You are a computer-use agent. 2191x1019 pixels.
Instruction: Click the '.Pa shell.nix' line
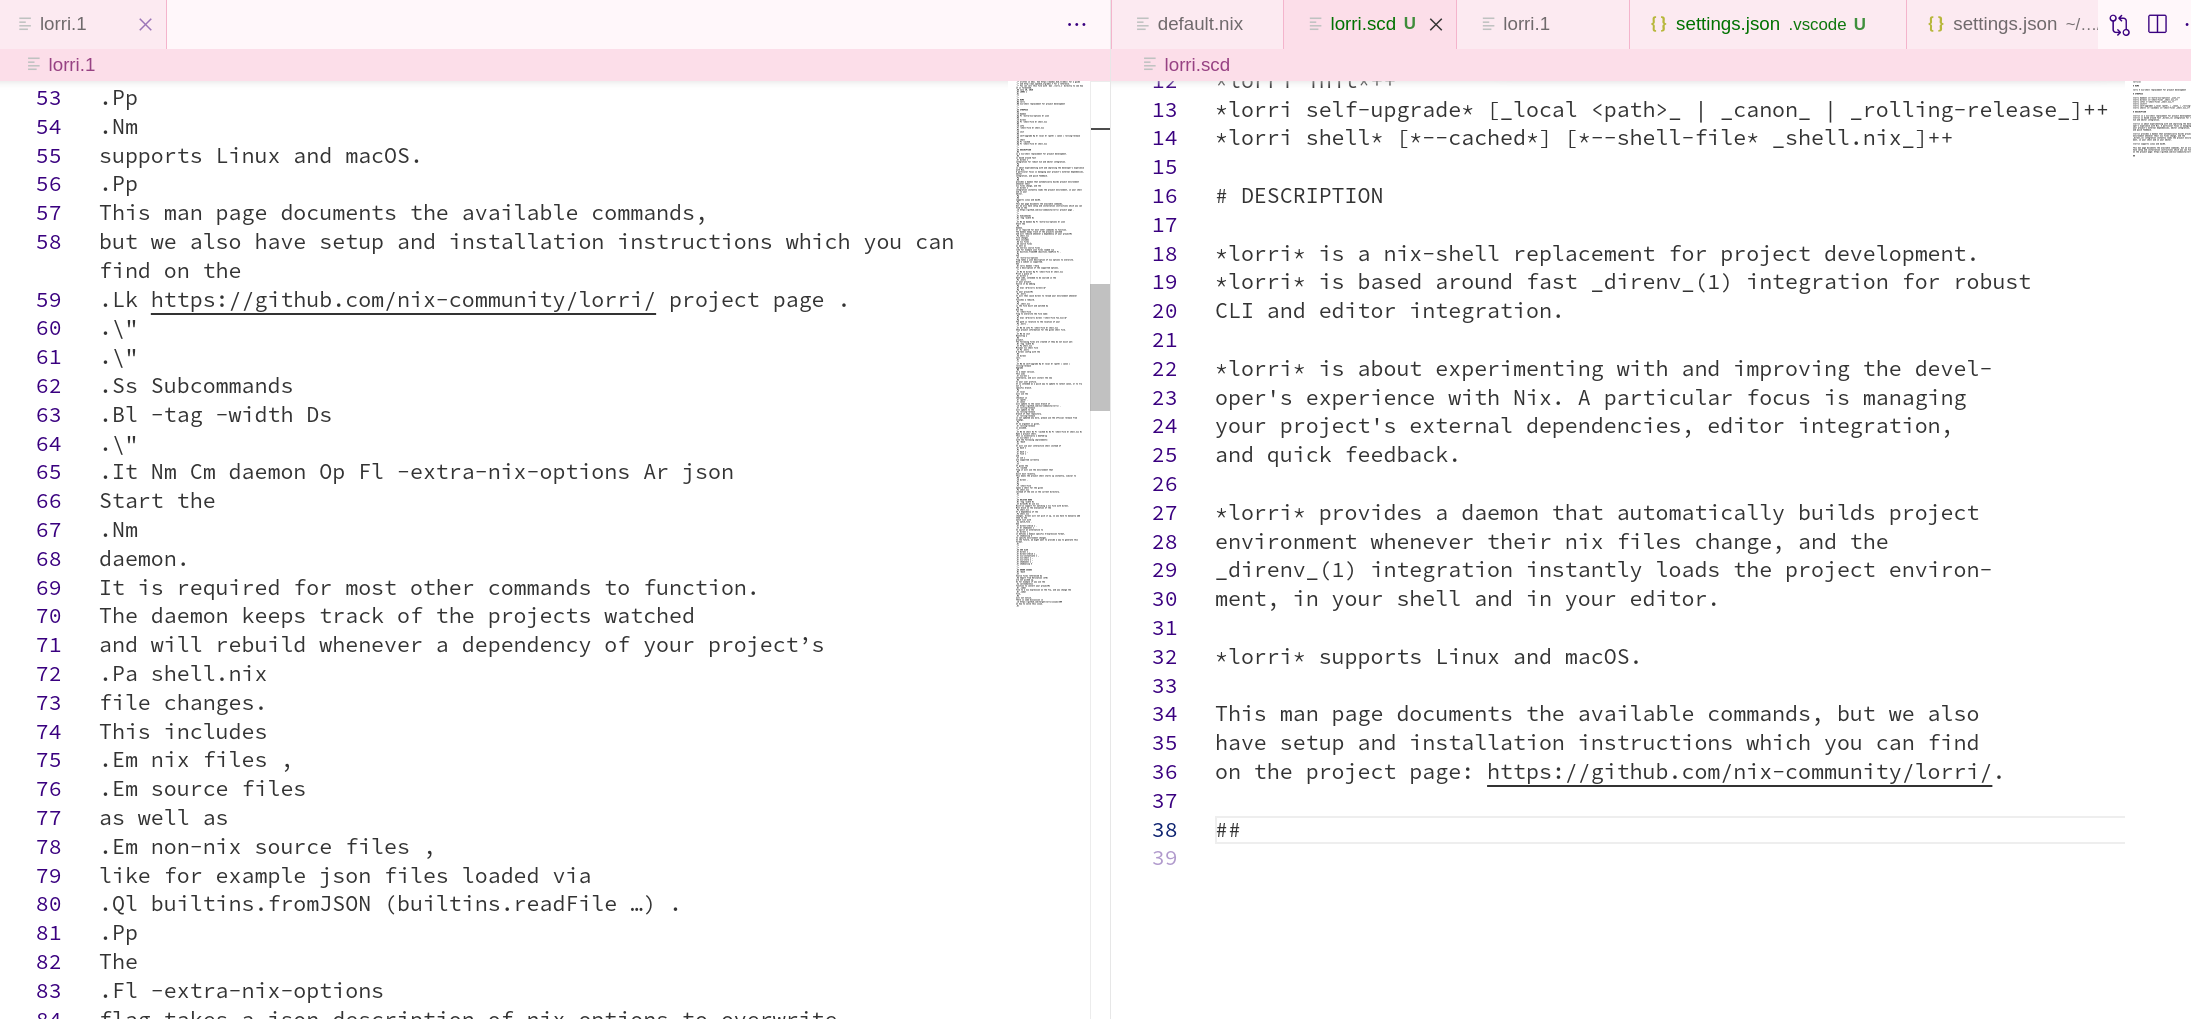[x=183, y=674]
